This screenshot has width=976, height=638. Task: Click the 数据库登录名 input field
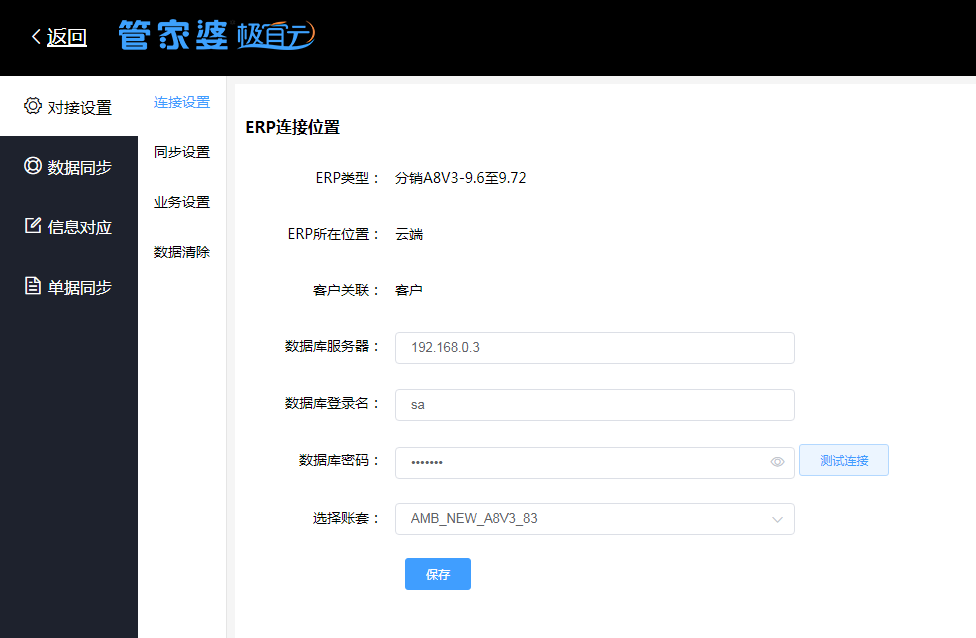[x=594, y=405]
